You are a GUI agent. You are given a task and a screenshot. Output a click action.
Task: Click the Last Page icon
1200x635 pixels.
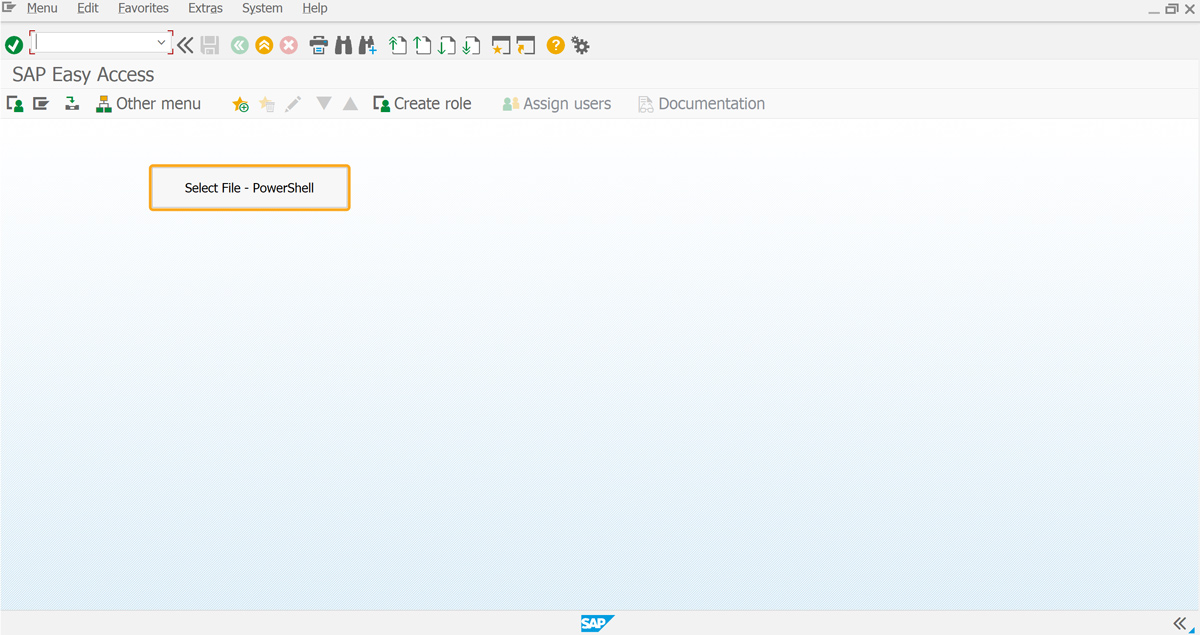pyautogui.click(x=471, y=45)
